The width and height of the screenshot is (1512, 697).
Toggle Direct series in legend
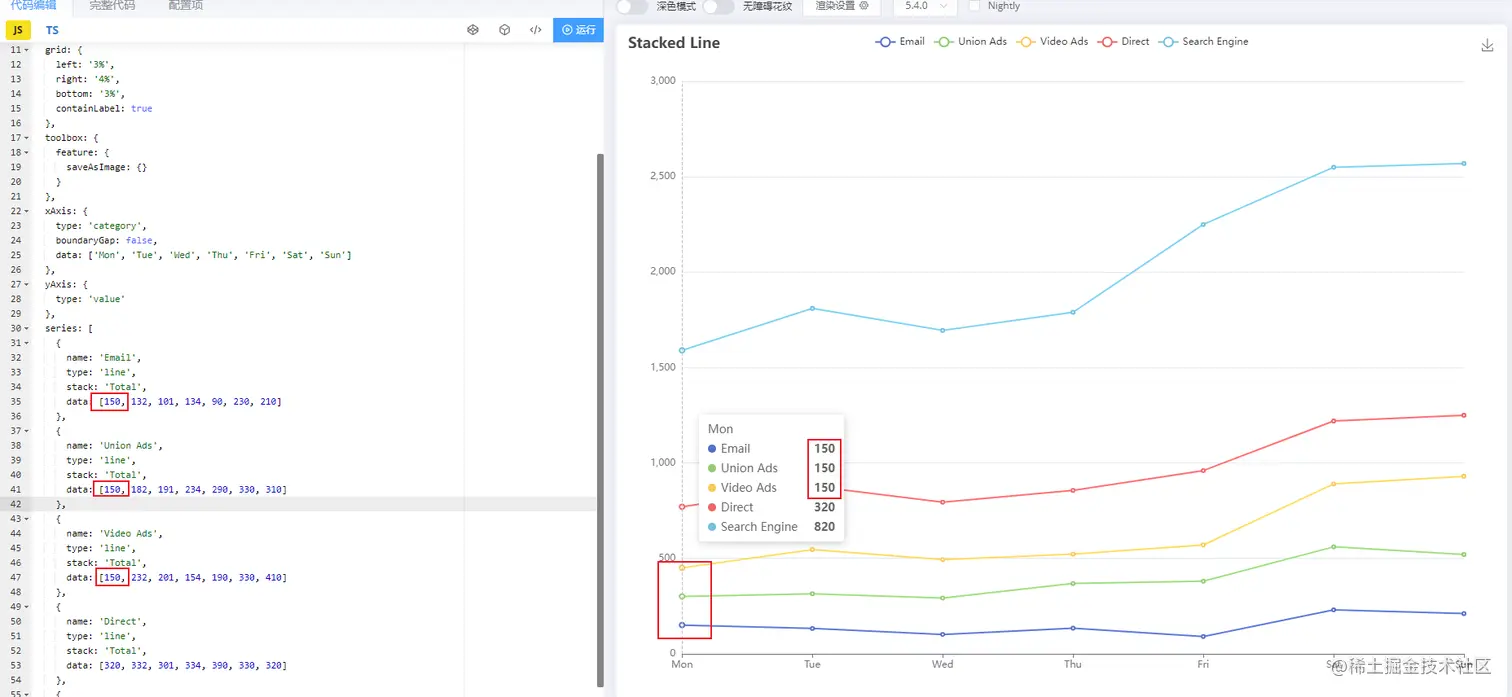(x=1123, y=42)
